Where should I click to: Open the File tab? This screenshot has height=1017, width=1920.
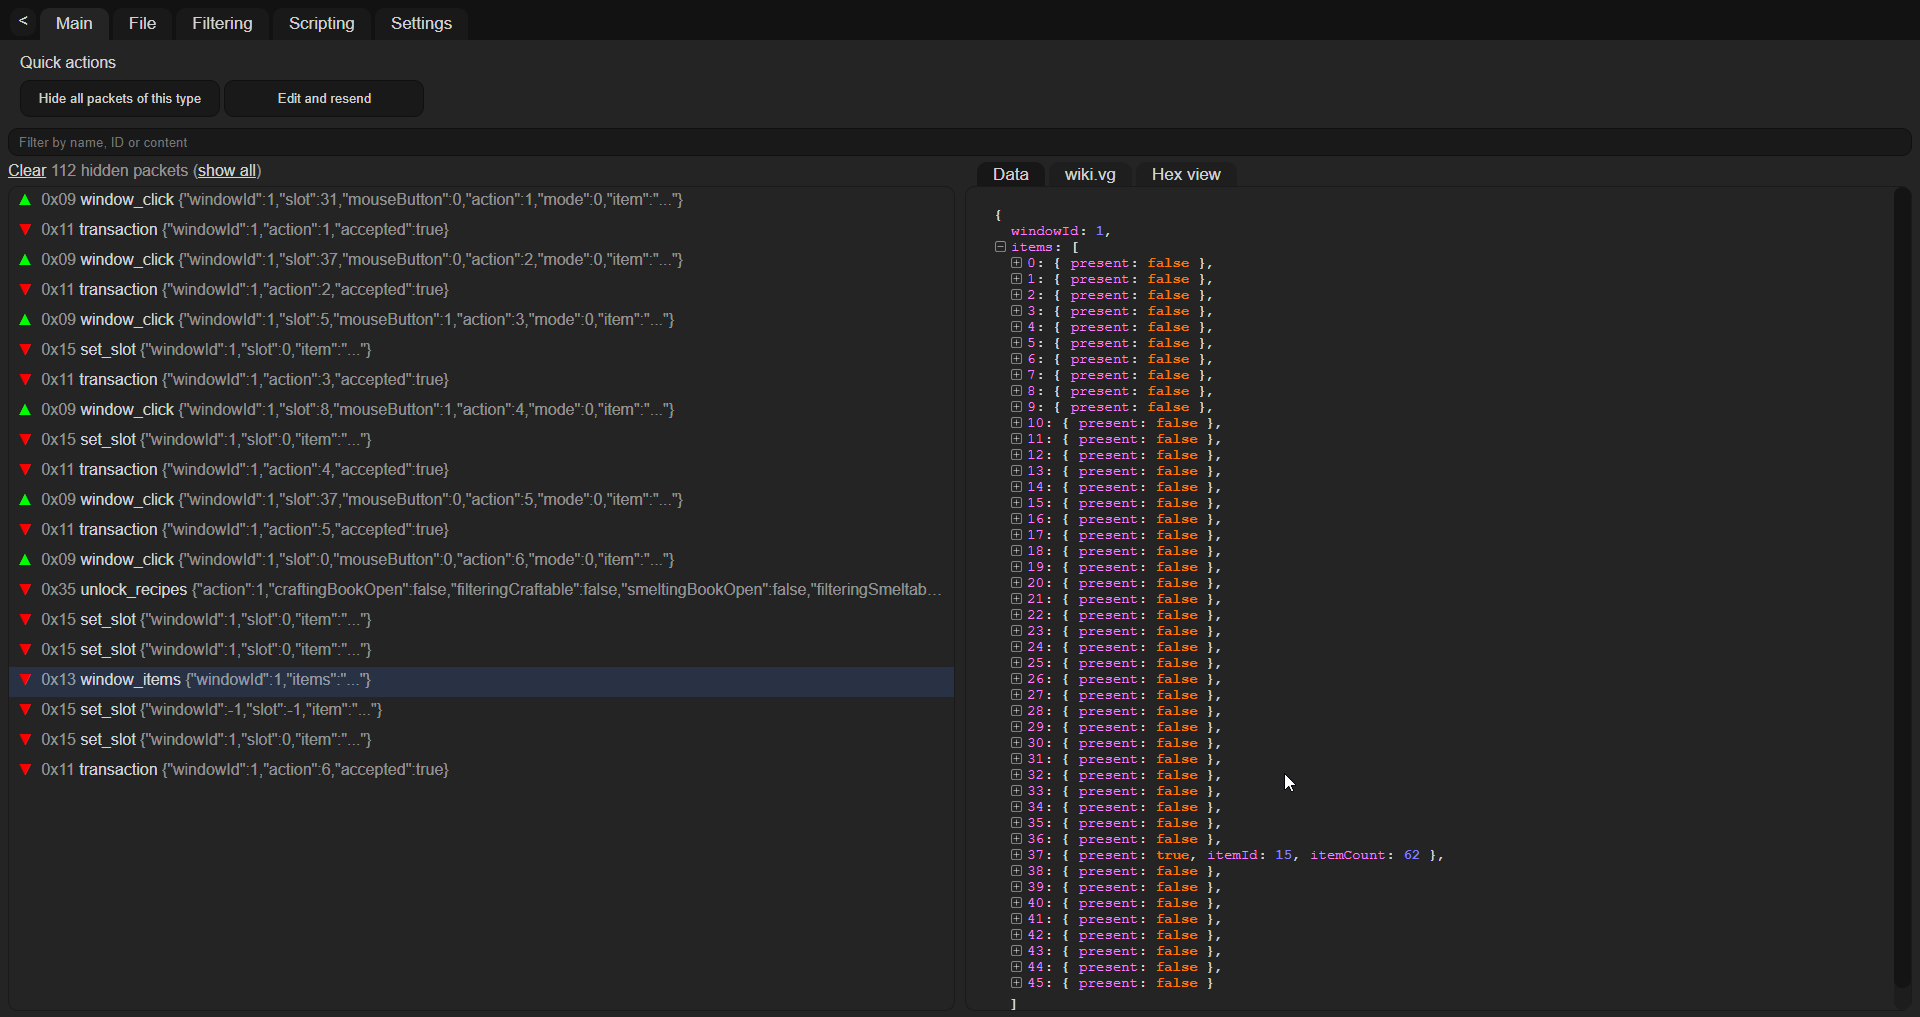click(142, 23)
